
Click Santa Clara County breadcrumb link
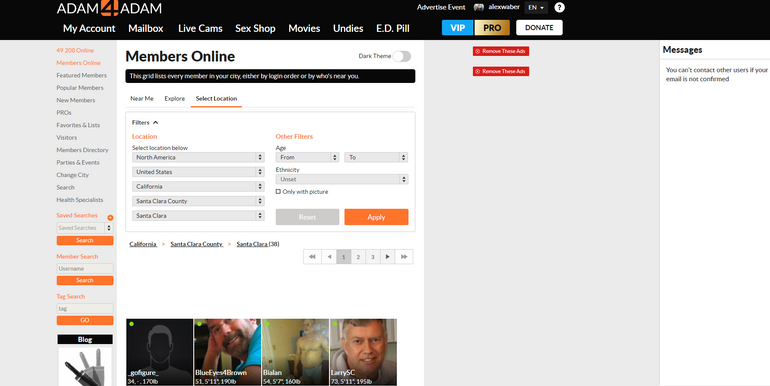196,244
